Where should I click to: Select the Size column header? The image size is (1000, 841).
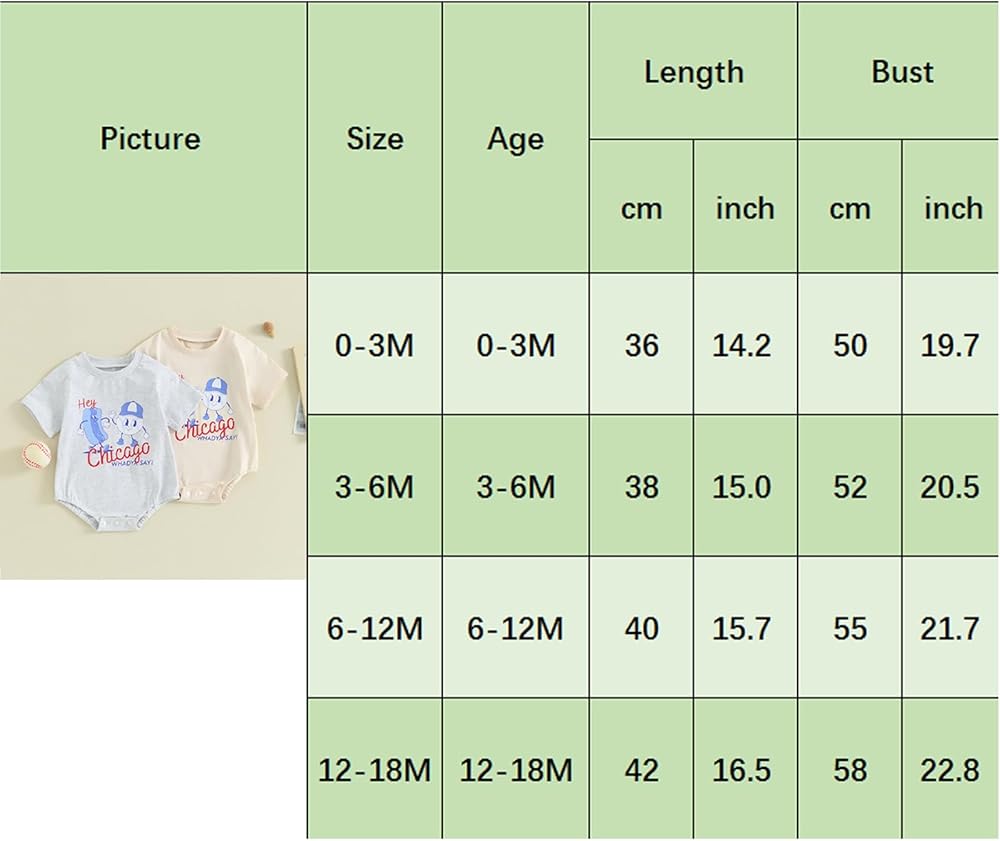[375, 138]
